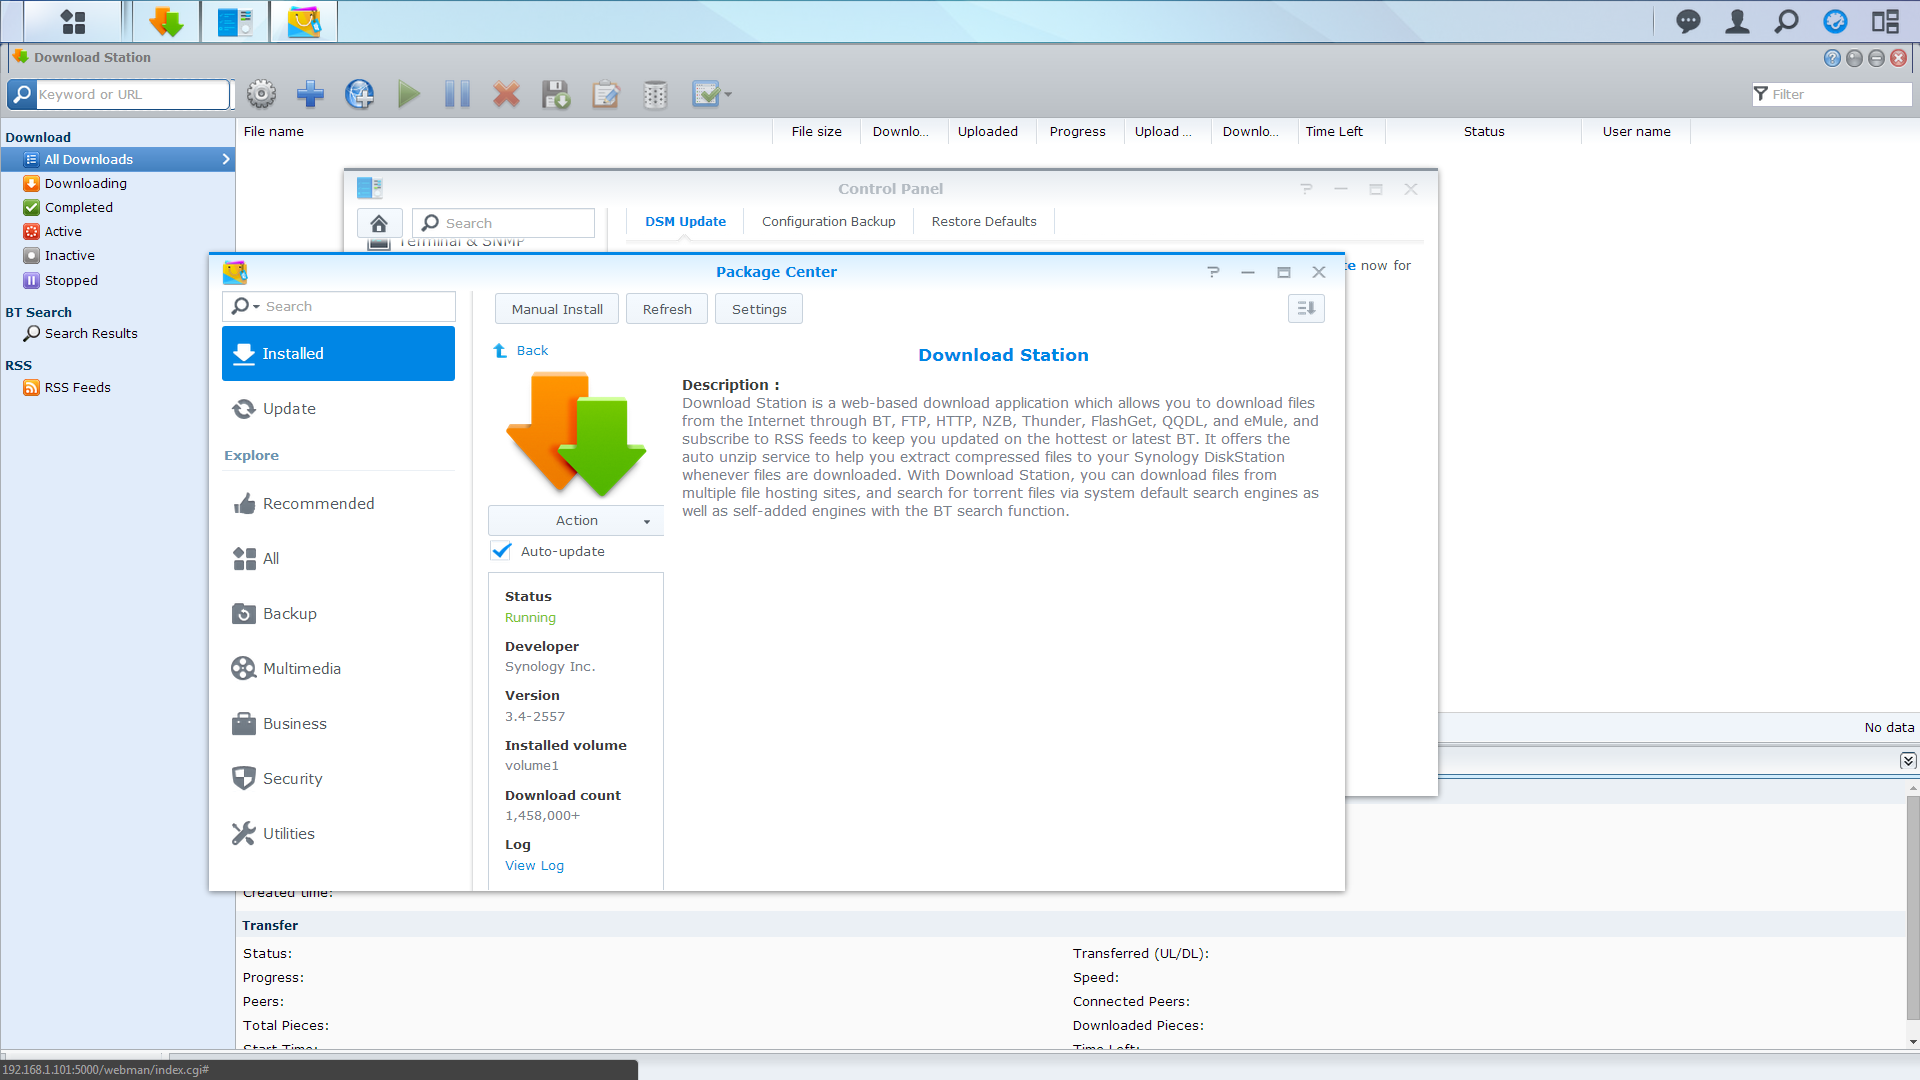The image size is (1920, 1080).
Task: Open Package Center Settings button
Action: (759, 309)
